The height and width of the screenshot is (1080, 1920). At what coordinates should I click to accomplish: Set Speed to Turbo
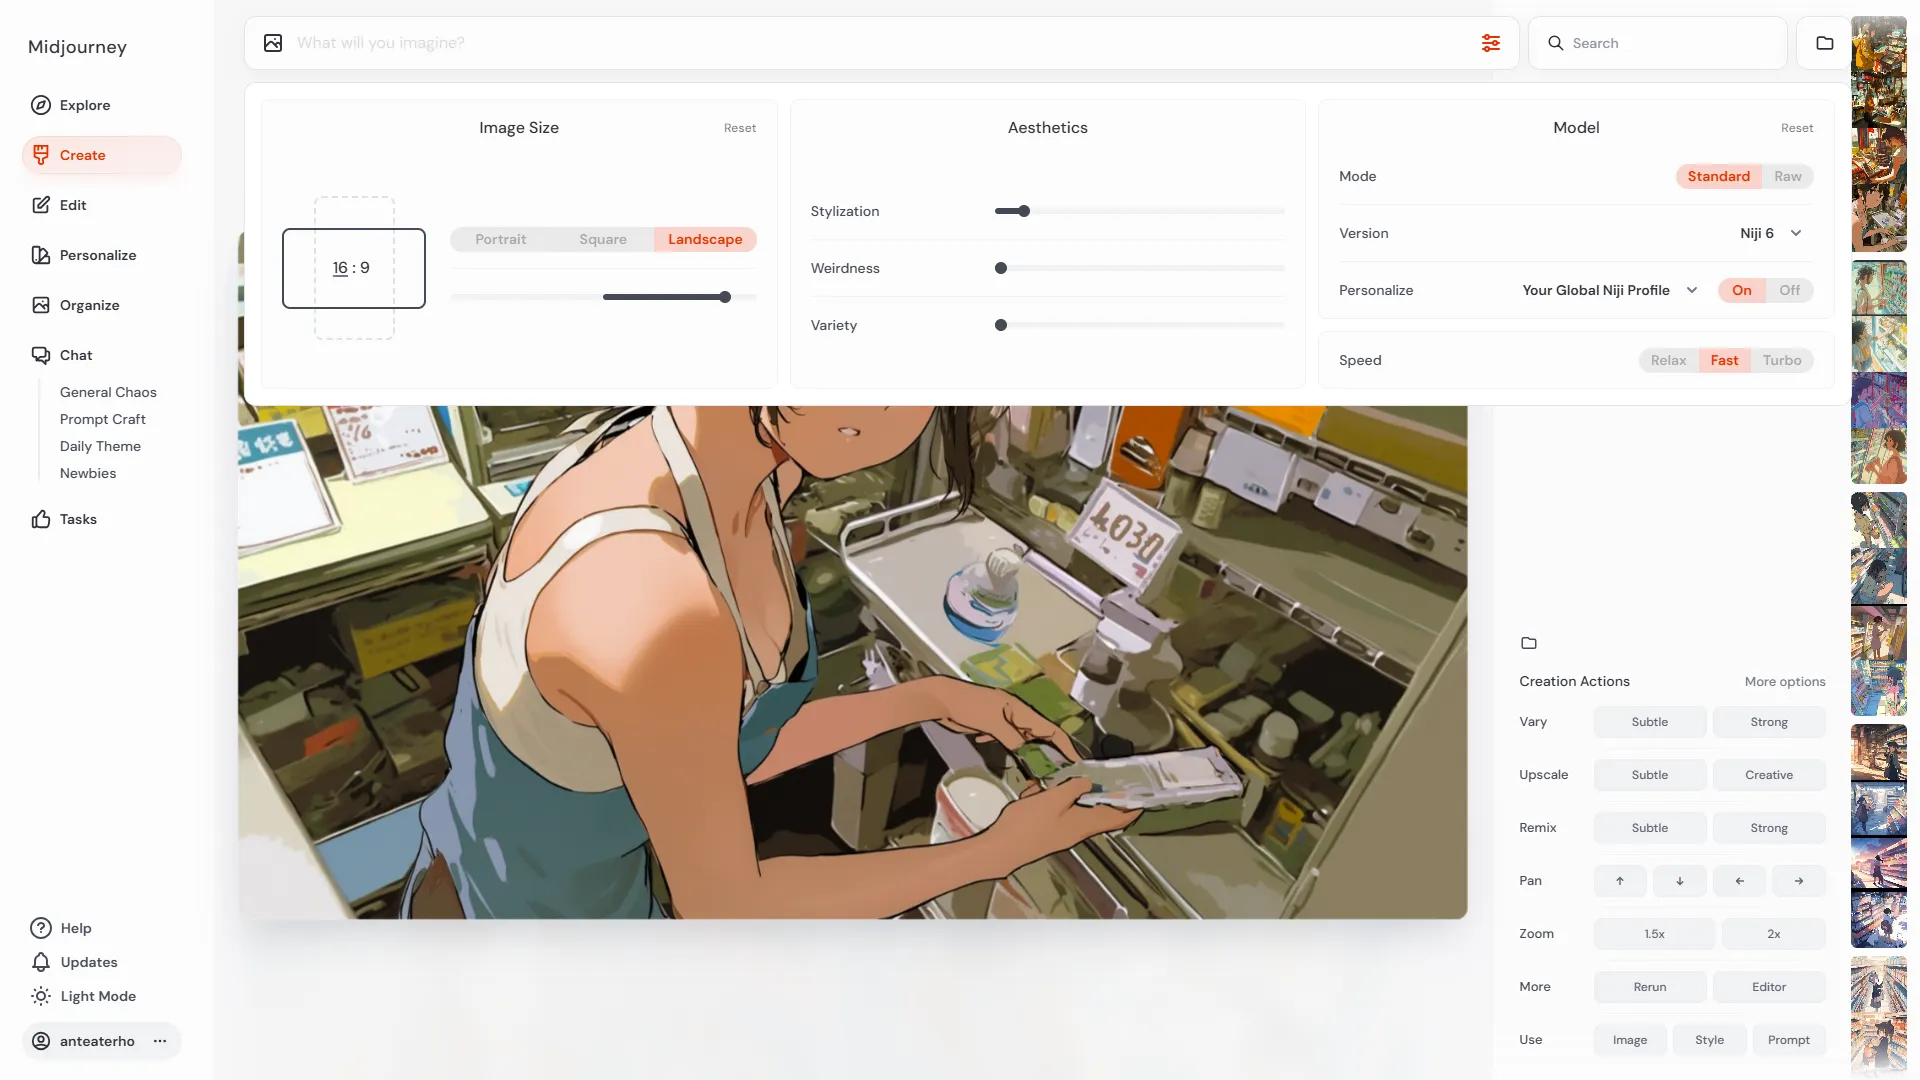(1781, 360)
